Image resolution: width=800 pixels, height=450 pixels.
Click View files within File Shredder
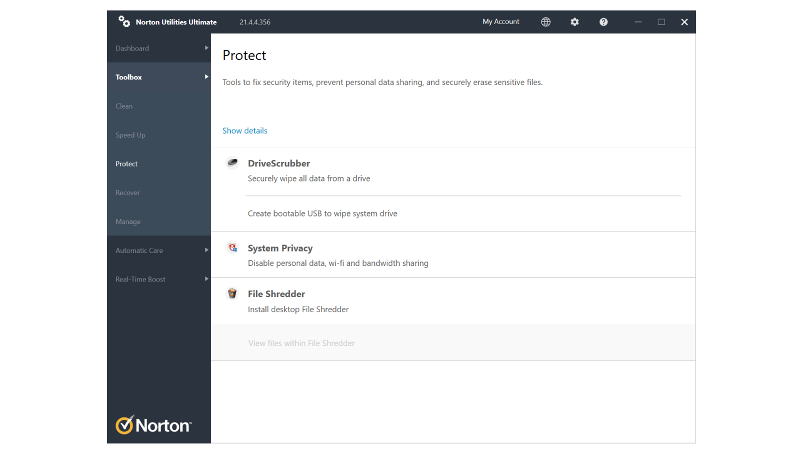pos(301,343)
